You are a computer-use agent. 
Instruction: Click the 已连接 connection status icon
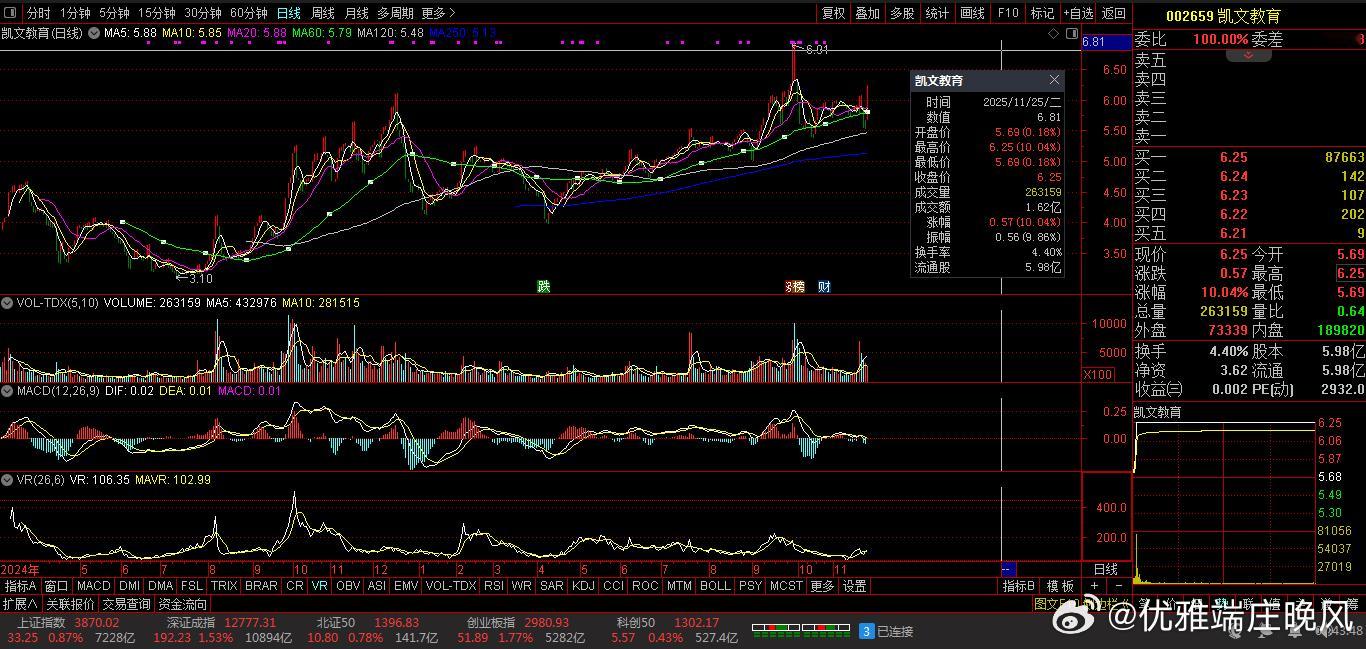[867, 631]
